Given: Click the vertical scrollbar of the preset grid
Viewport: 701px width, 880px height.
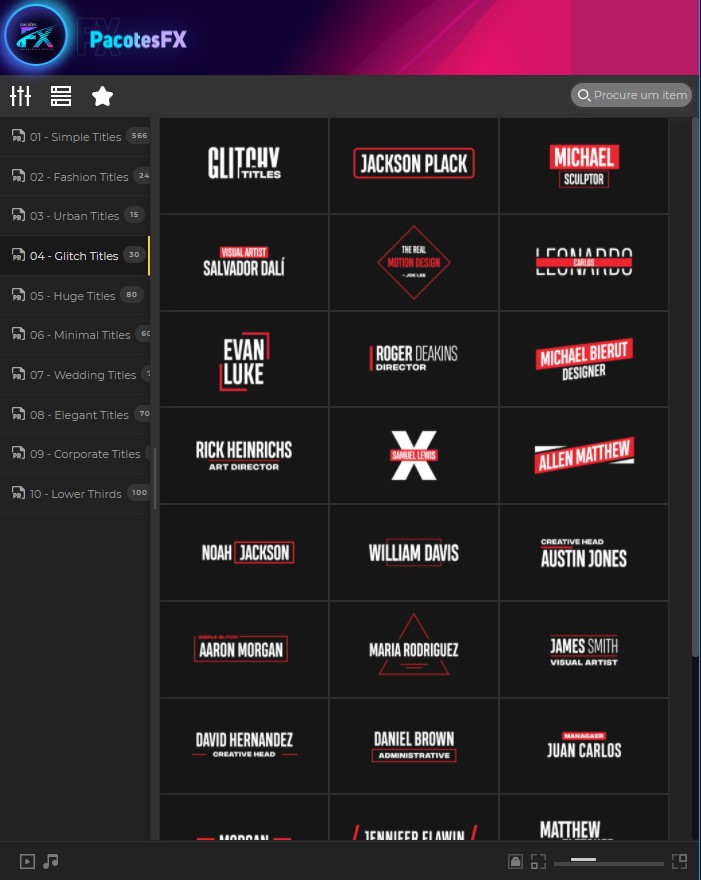Looking at the screenshot, I should 695,400.
